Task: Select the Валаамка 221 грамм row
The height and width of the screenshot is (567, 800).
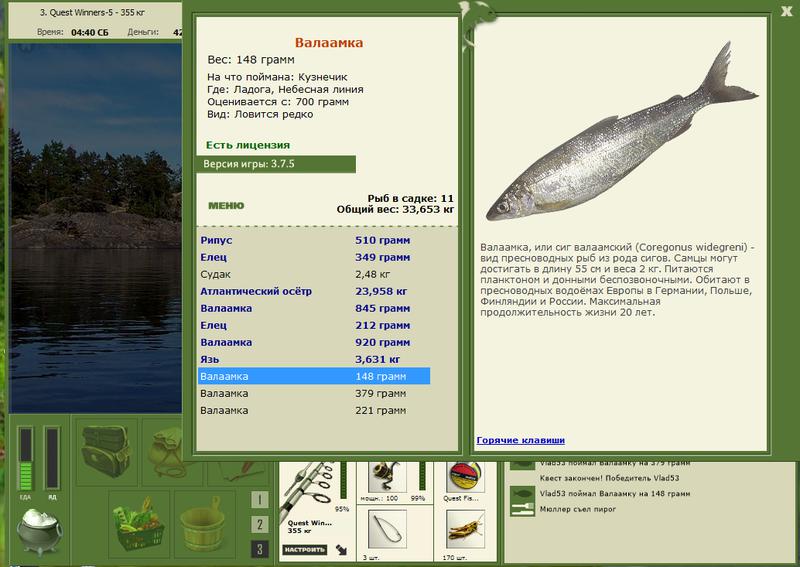Action: [314, 410]
